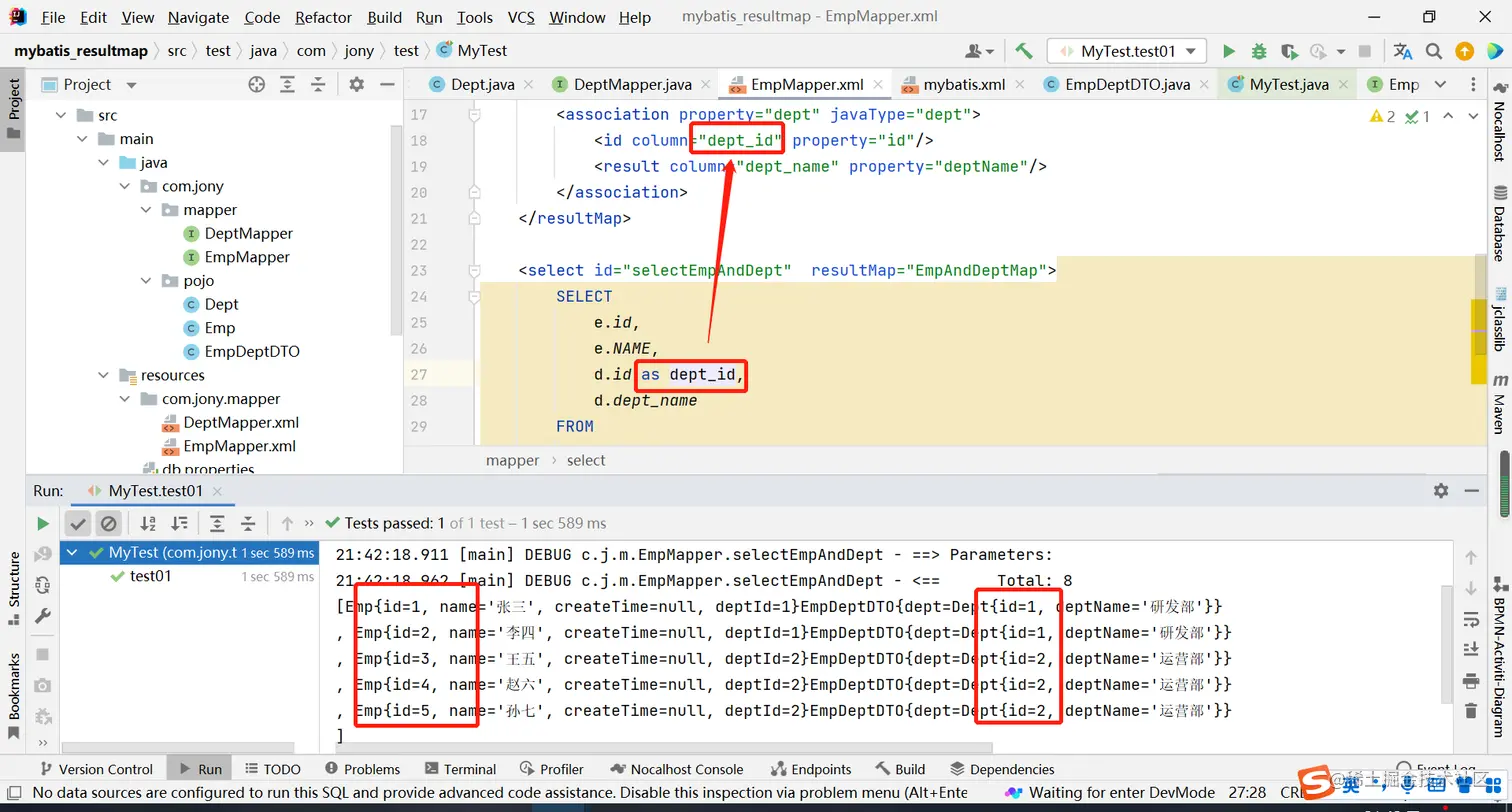Viewport: 1512px width, 812px height.
Task: Collapse the resources folder
Action: (x=103, y=375)
